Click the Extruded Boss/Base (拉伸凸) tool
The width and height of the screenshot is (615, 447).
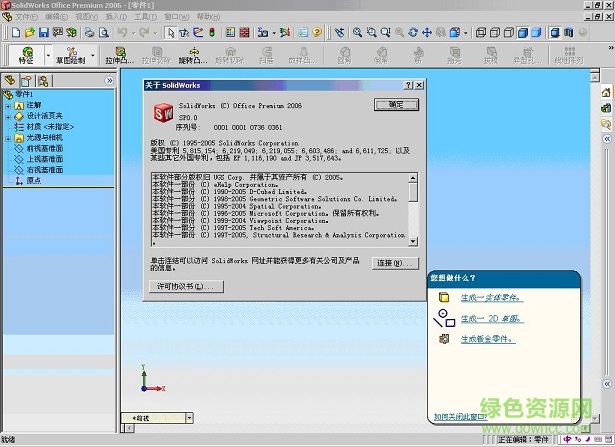pos(120,55)
